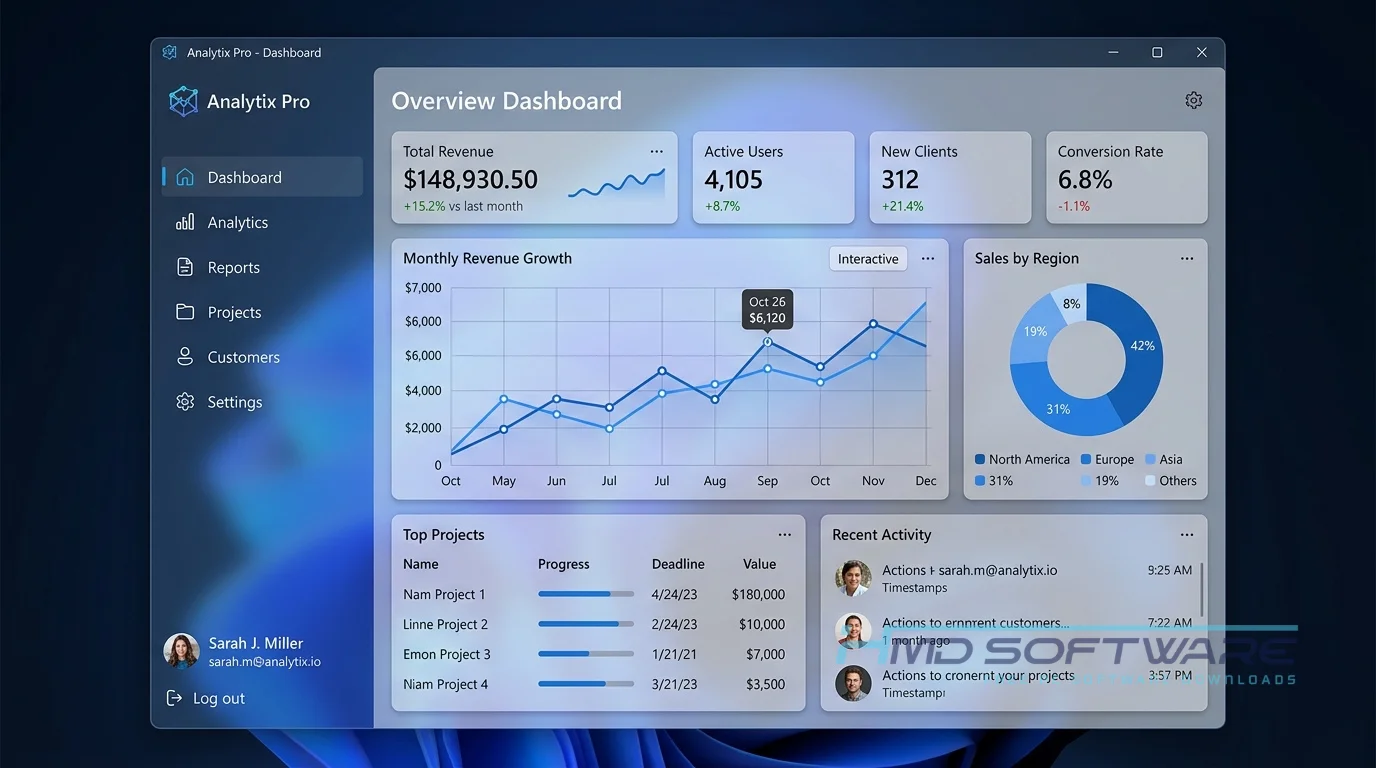Click the highlighted Sep data point on chart

coord(767,342)
